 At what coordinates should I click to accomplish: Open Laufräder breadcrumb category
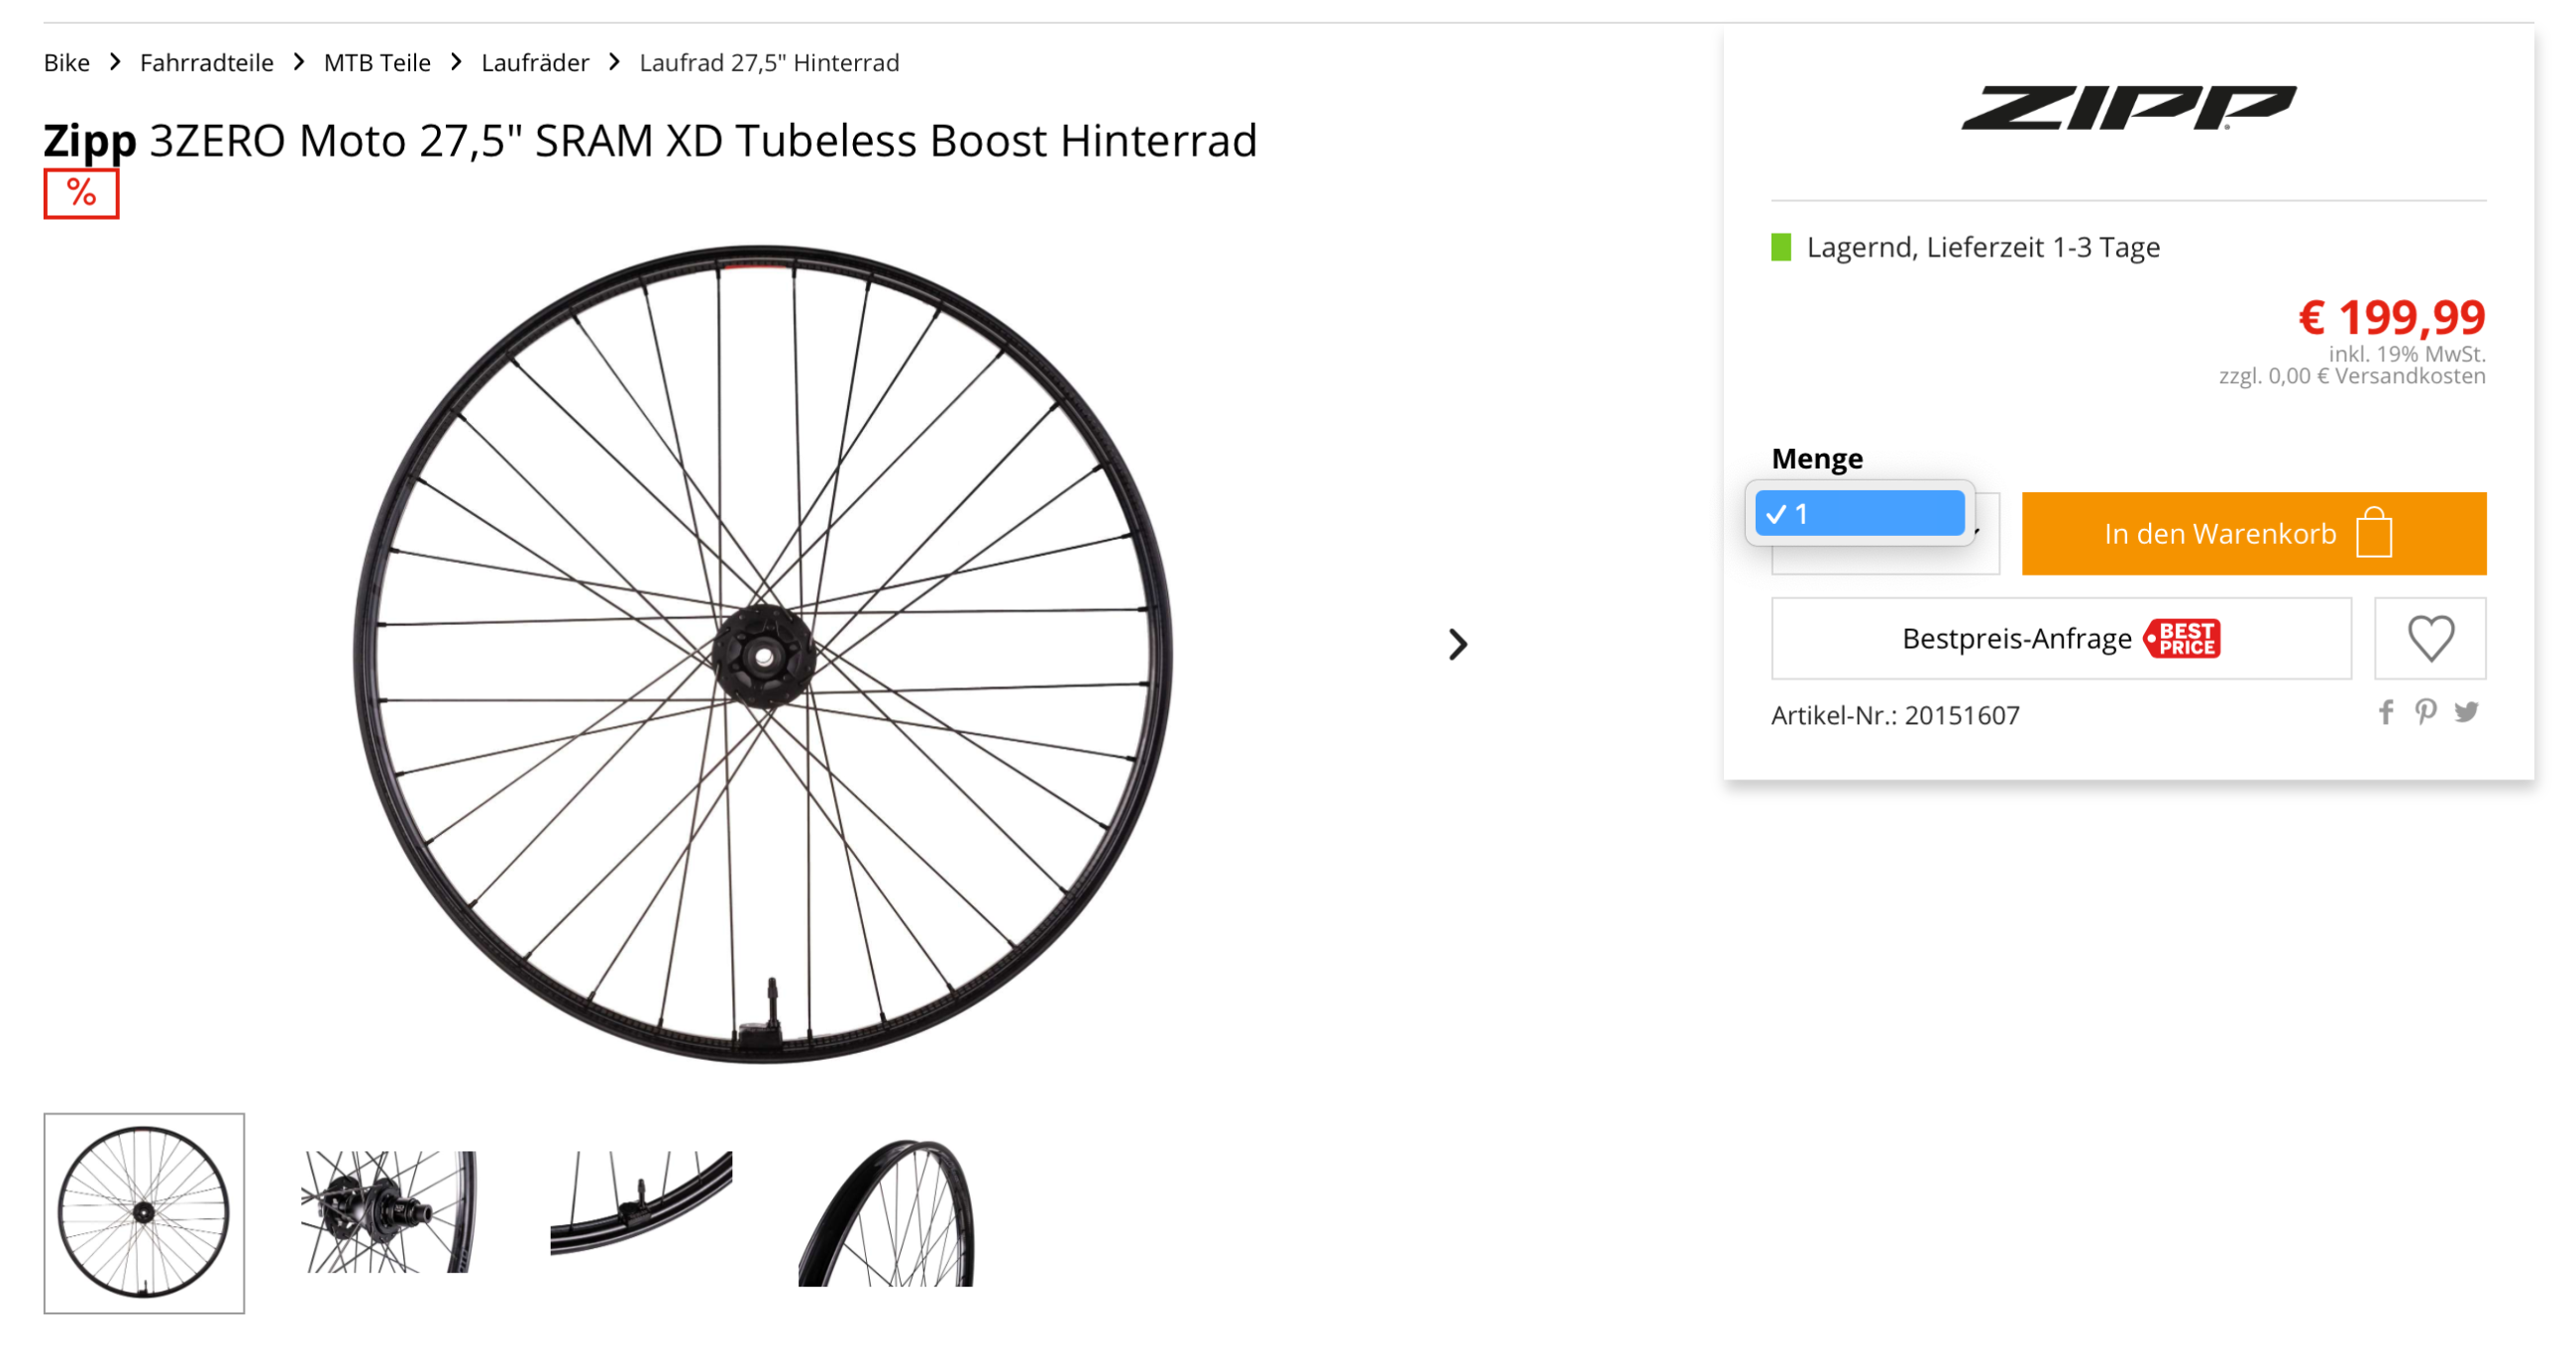point(535,63)
